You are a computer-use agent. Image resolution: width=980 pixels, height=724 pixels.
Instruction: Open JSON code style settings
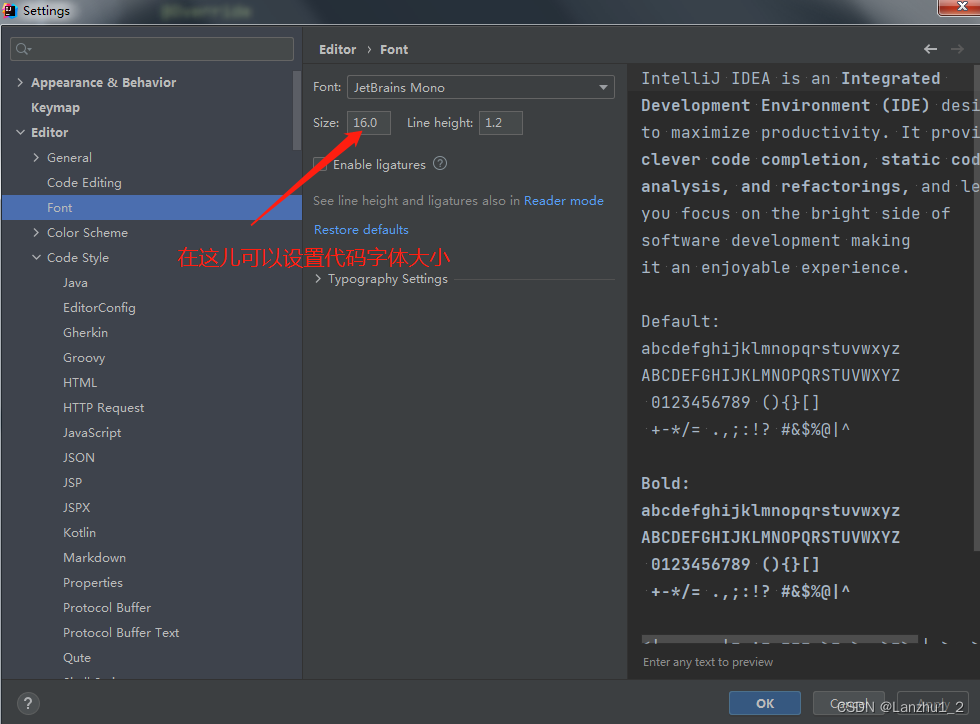coord(79,458)
